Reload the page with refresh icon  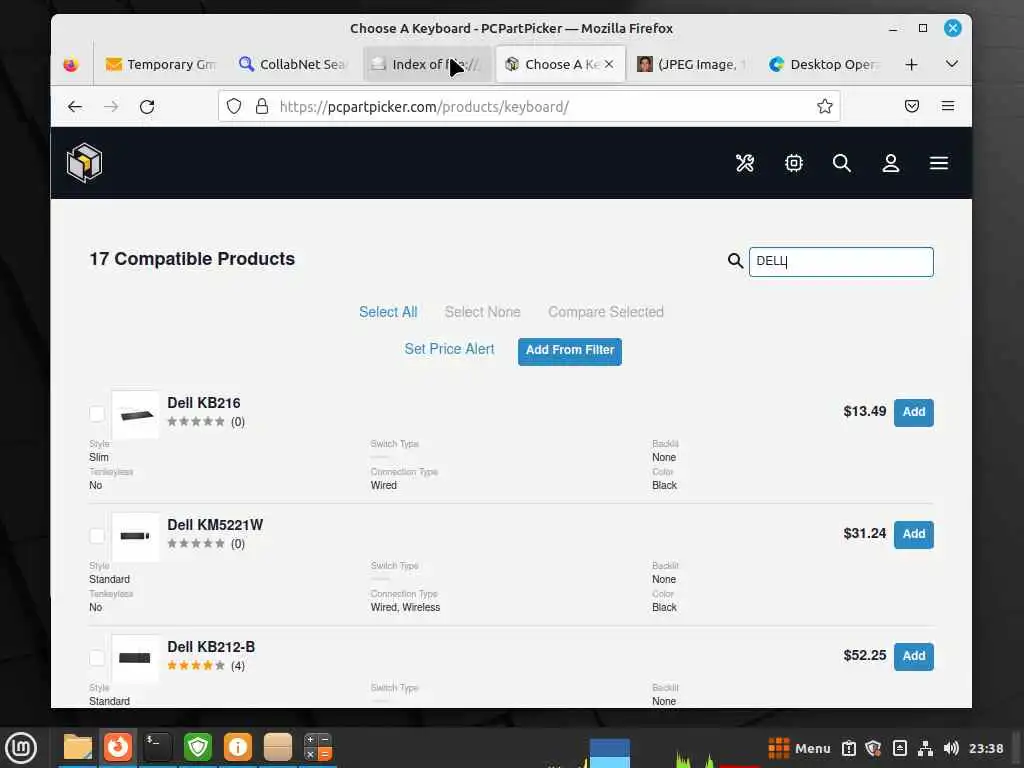(x=147, y=106)
